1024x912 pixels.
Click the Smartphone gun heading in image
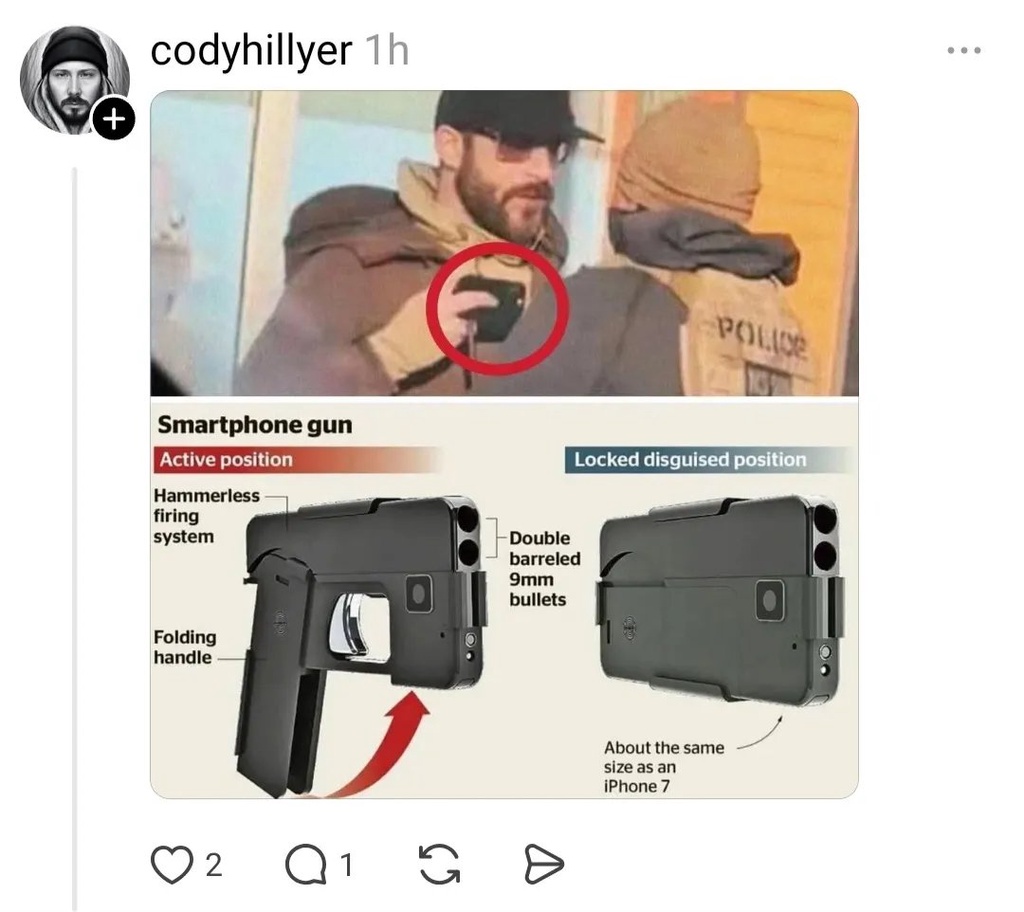pos(255,425)
